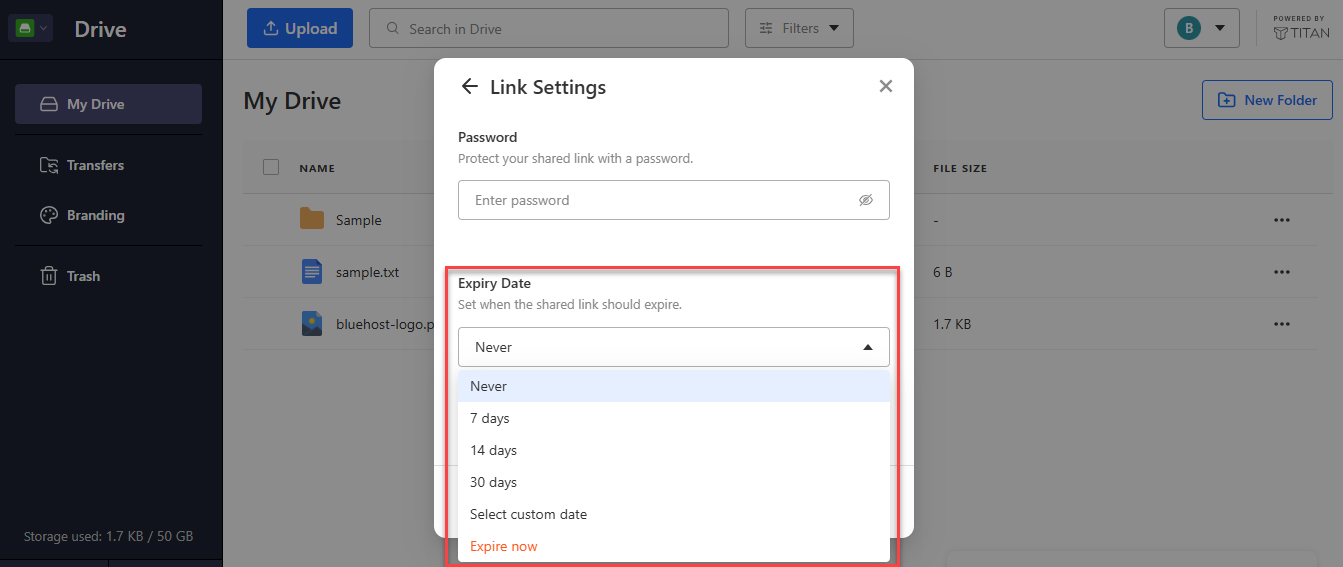Click the Enter password field
Screen dimensions: 1343x567
pos(673,200)
